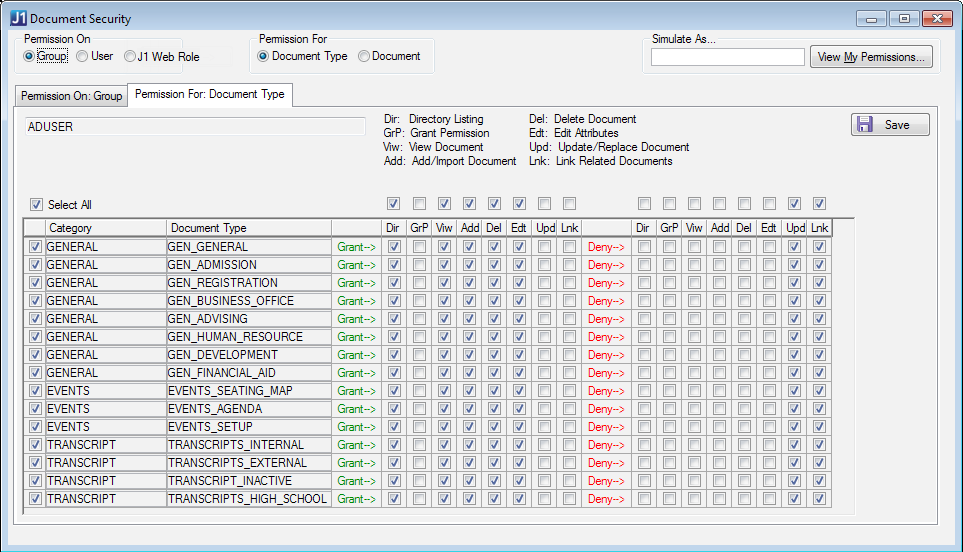The height and width of the screenshot is (552, 963).
Task: Click the Save button with floppy disk icon
Action: [x=890, y=125]
